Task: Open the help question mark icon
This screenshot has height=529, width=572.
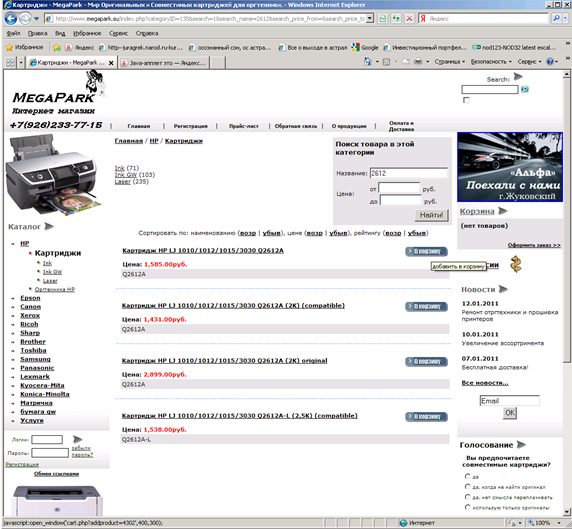Action: point(550,62)
